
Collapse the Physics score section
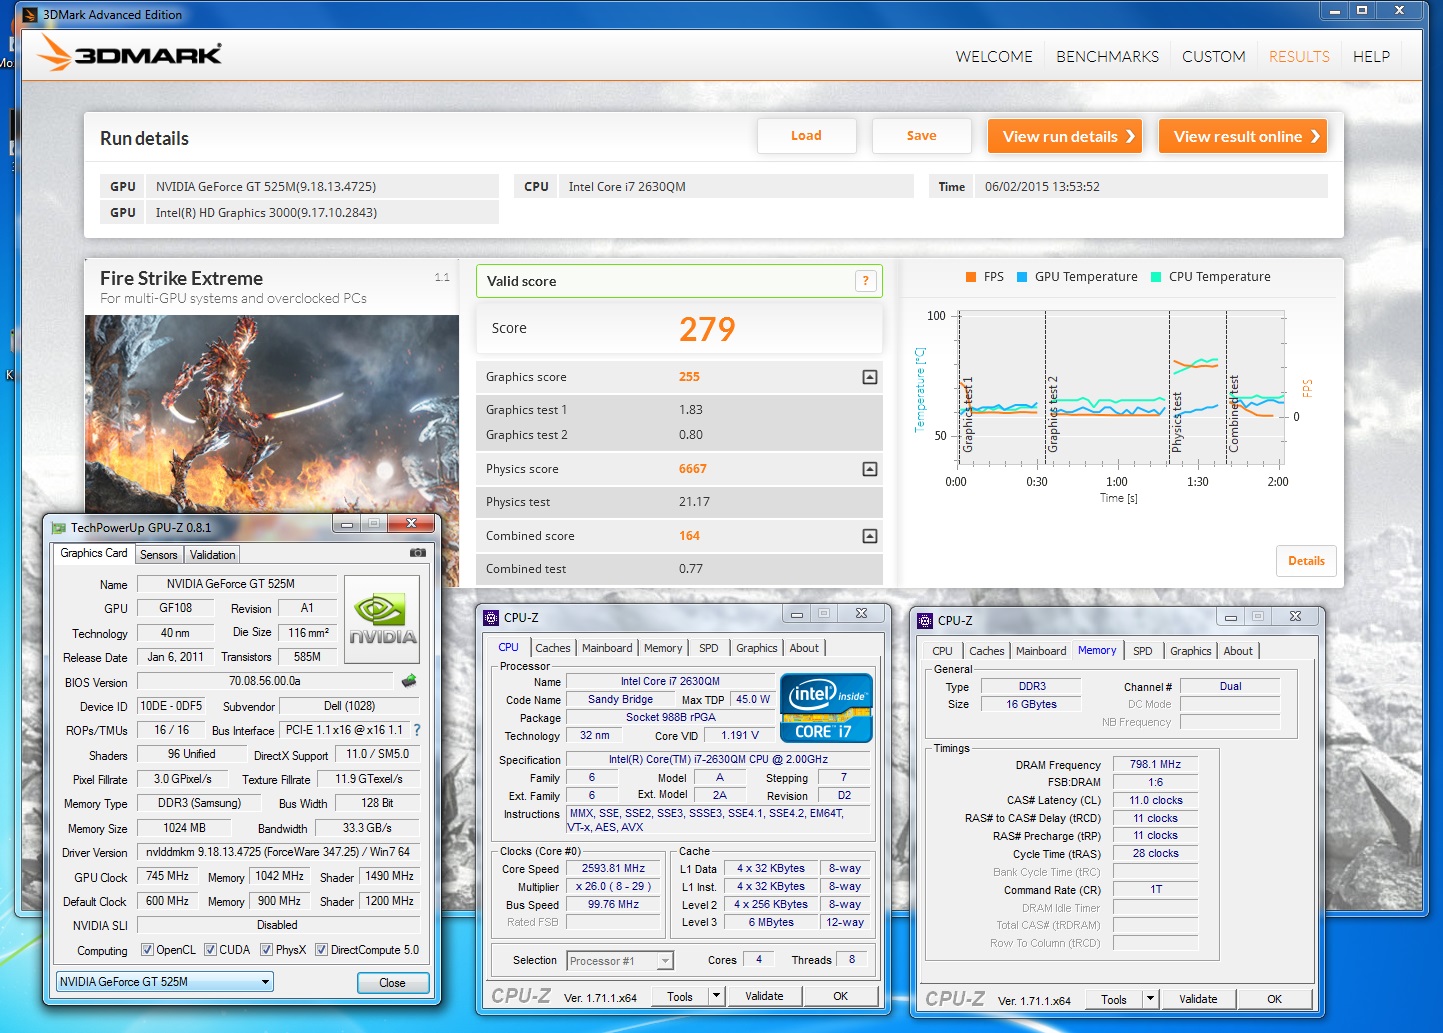click(x=870, y=469)
